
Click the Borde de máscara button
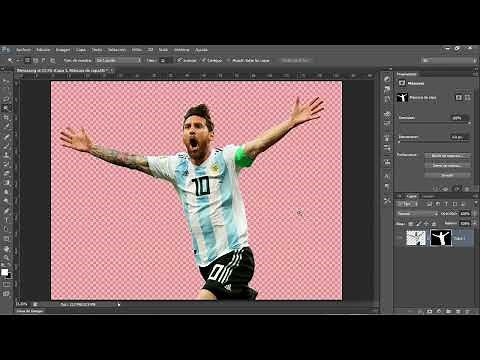(447, 156)
